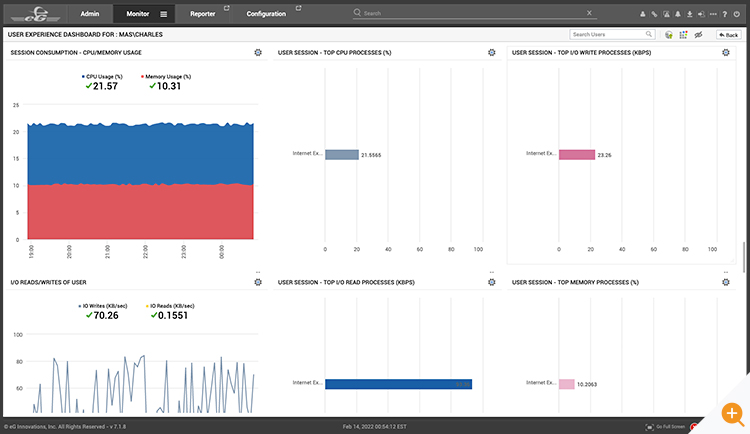This screenshot has width=750, height=434.
Task: Click the globe with green arrow icon
Action: pyautogui.click(x=669, y=35)
